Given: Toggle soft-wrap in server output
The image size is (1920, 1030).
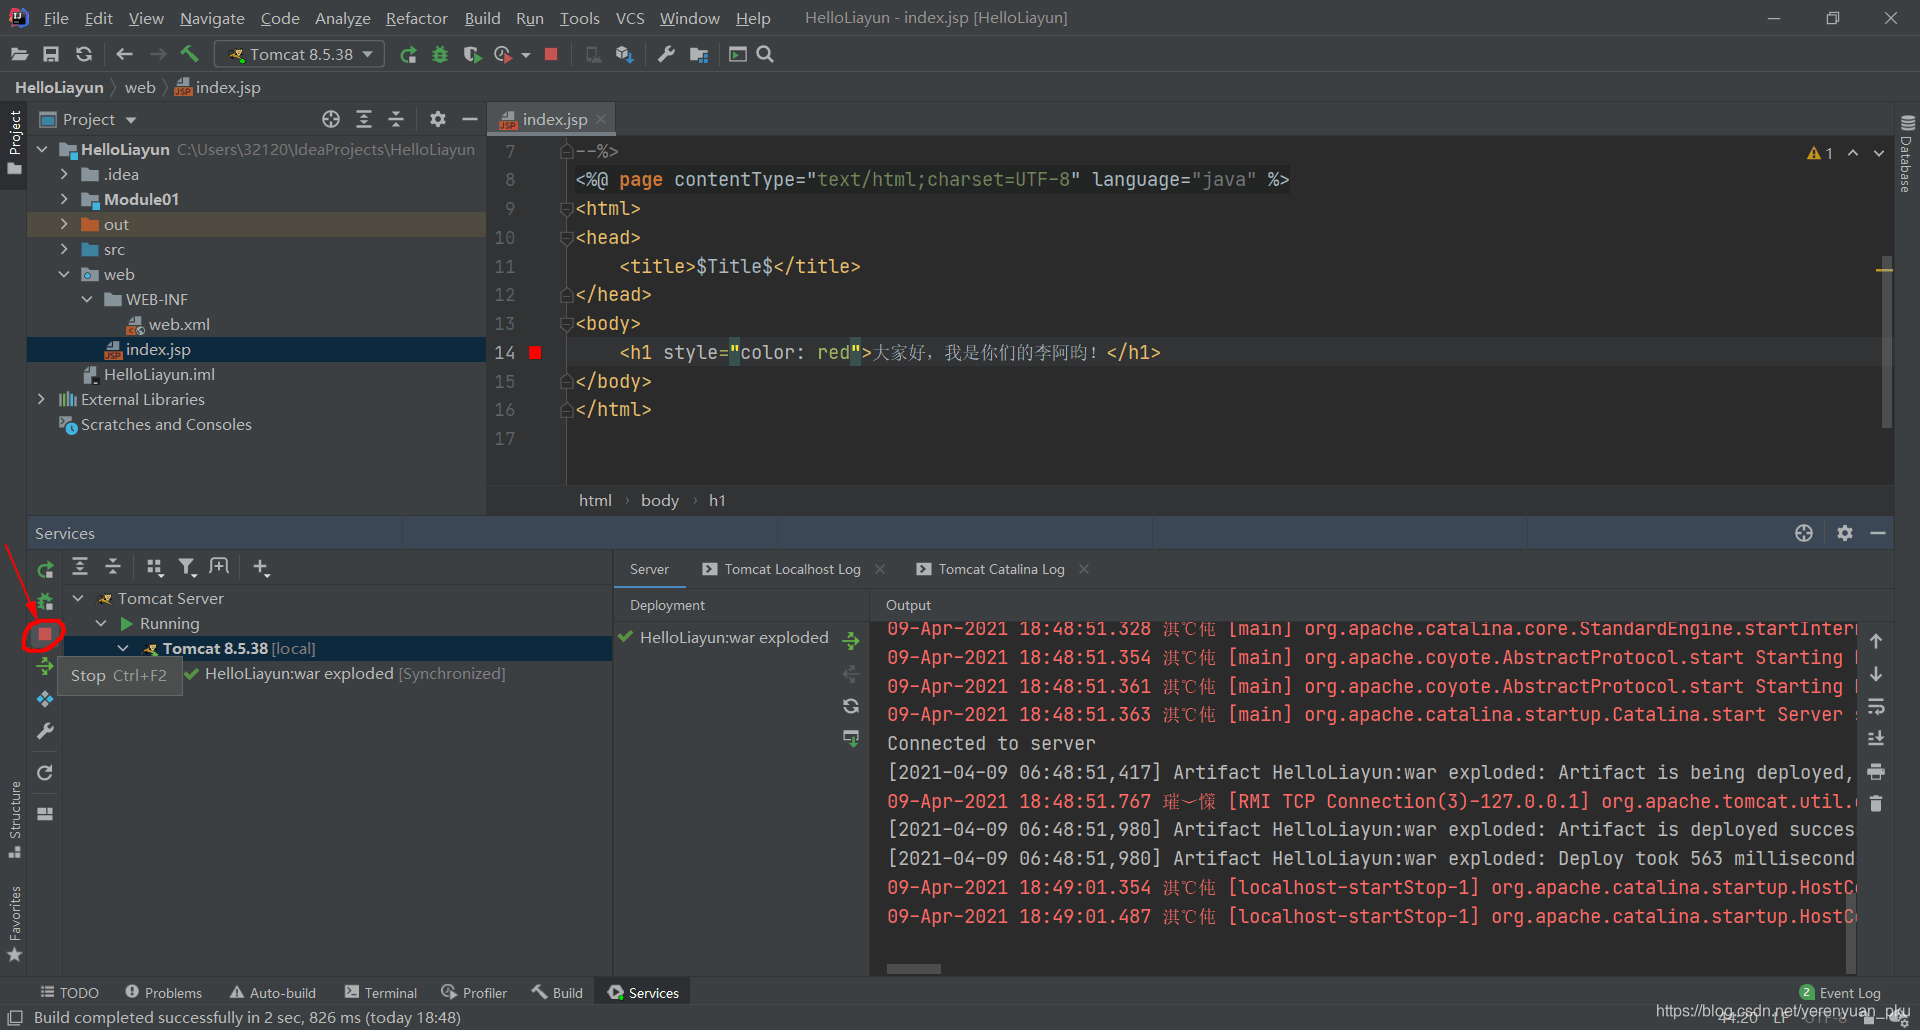Looking at the screenshot, I should pyautogui.click(x=1876, y=706).
